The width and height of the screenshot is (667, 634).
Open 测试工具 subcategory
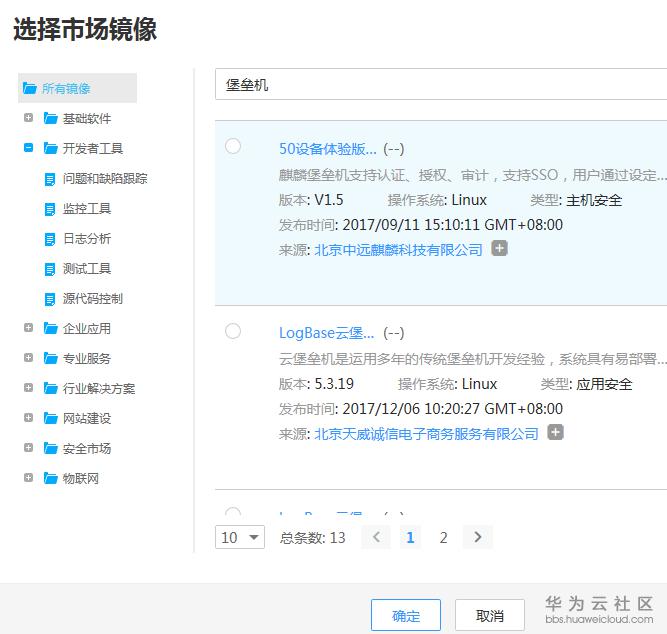pos(87,268)
